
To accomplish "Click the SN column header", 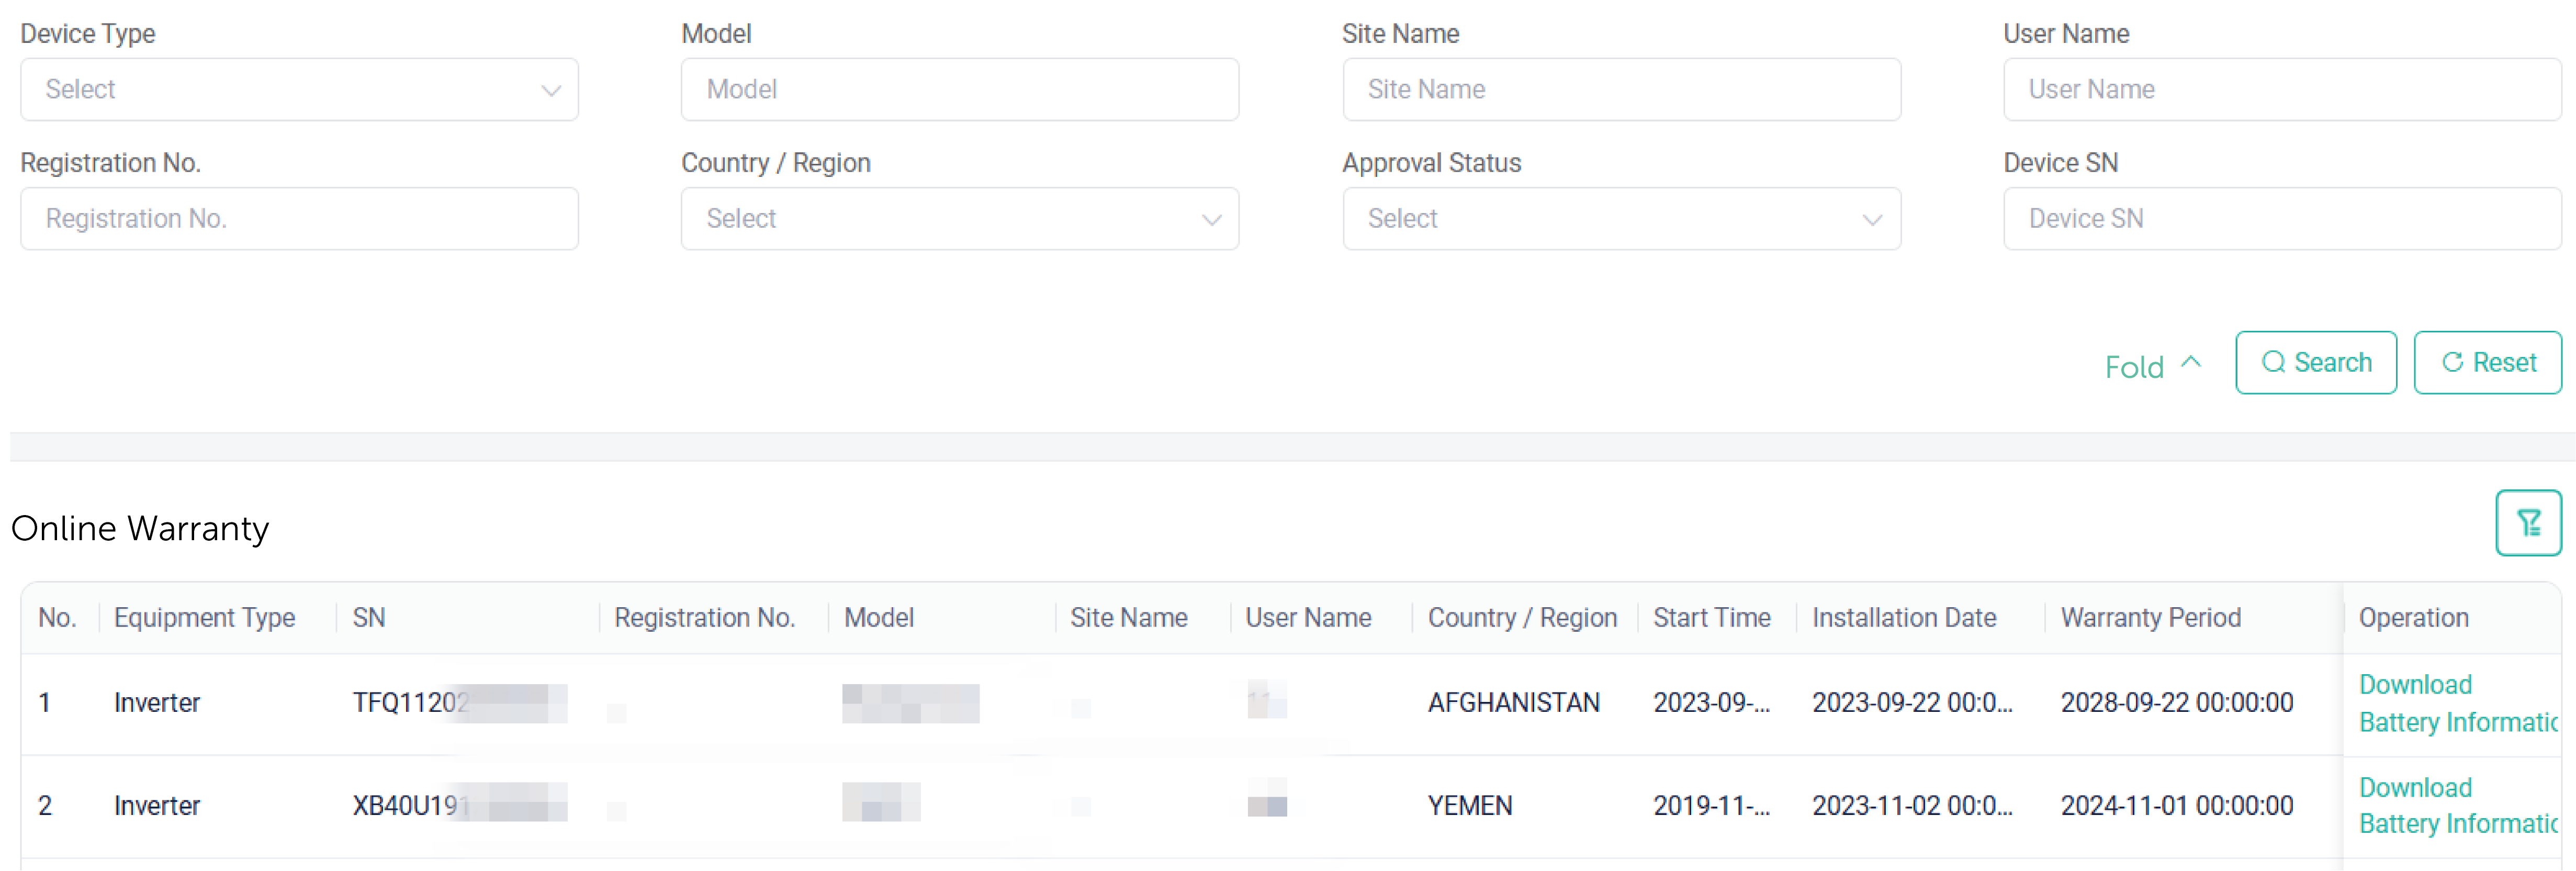I will pos(369,617).
